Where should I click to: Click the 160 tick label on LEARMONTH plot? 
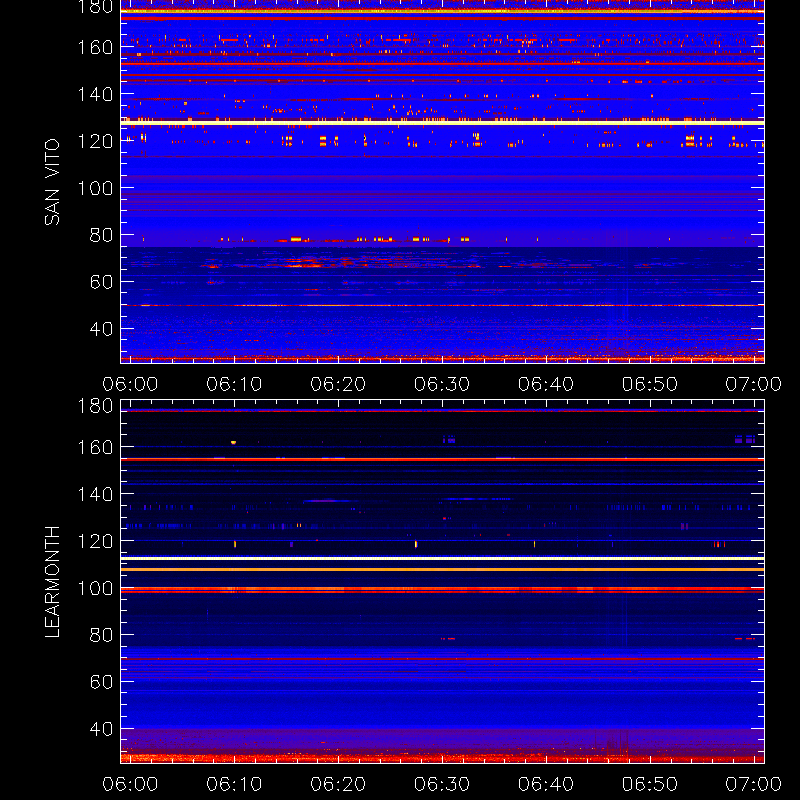point(95,447)
